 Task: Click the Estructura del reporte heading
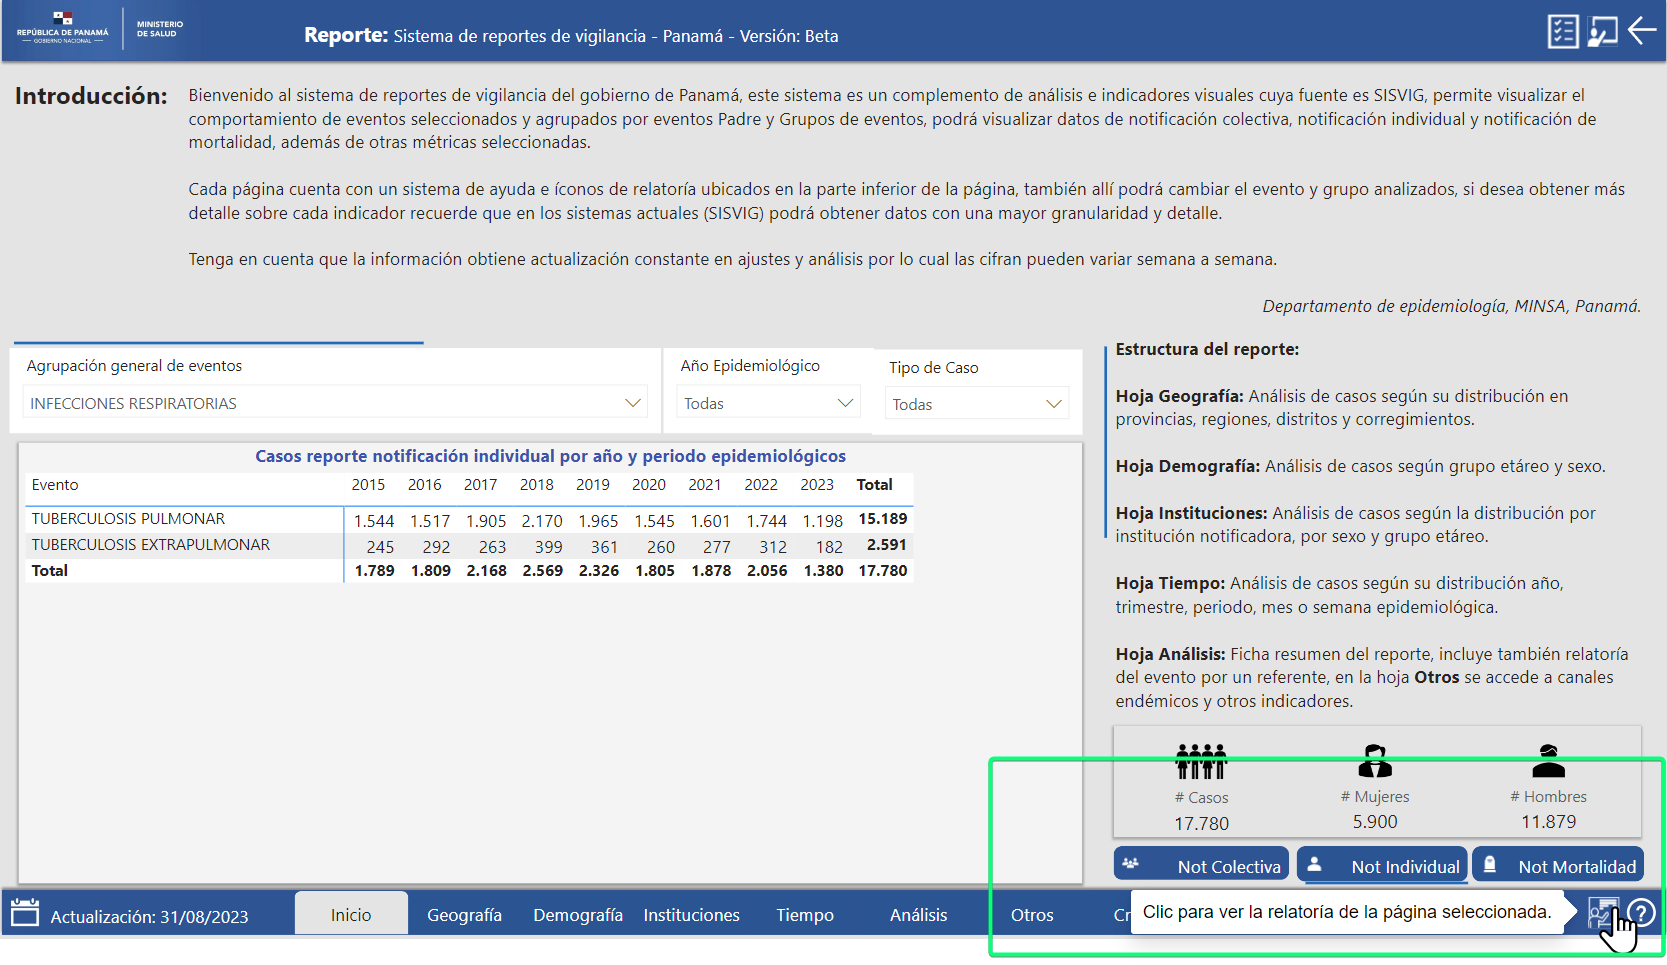(x=1207, y=349)
